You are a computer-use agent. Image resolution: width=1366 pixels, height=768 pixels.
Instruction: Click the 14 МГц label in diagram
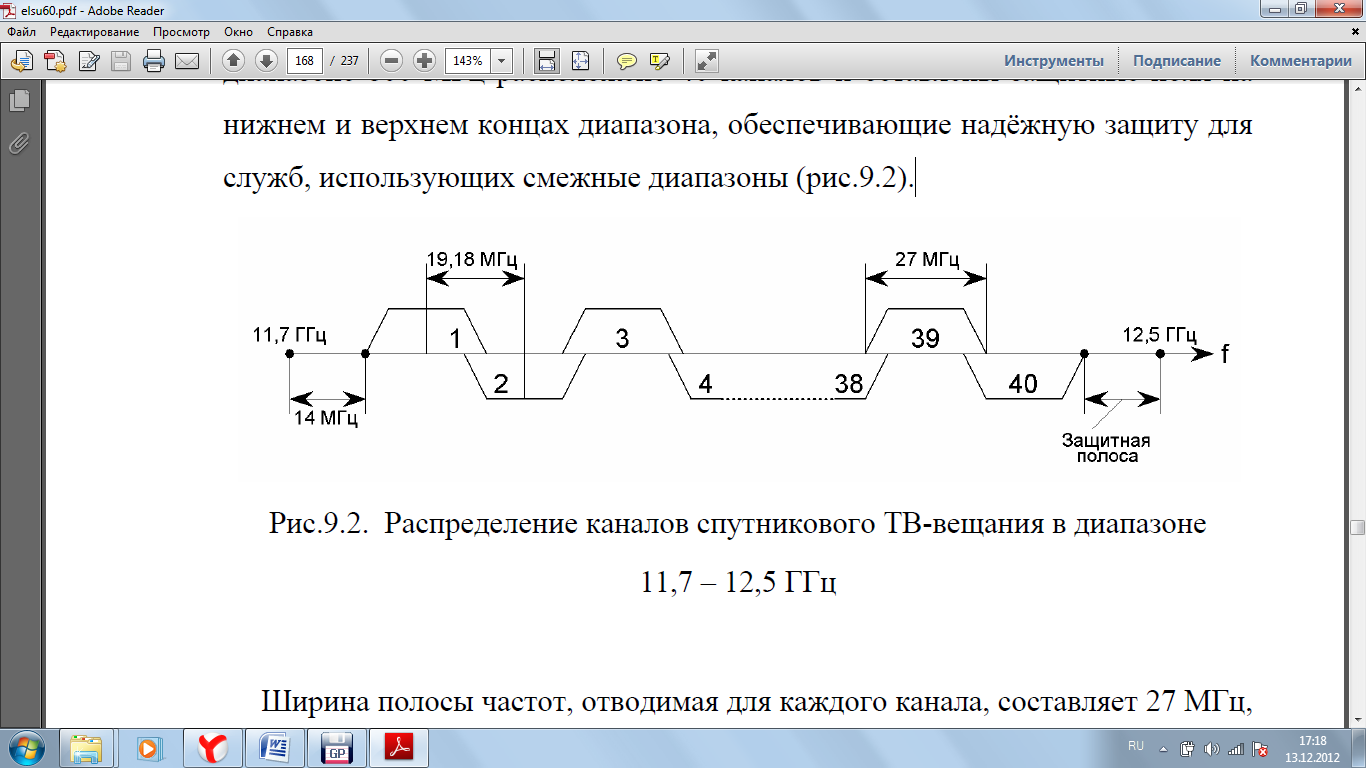point(326,418)
